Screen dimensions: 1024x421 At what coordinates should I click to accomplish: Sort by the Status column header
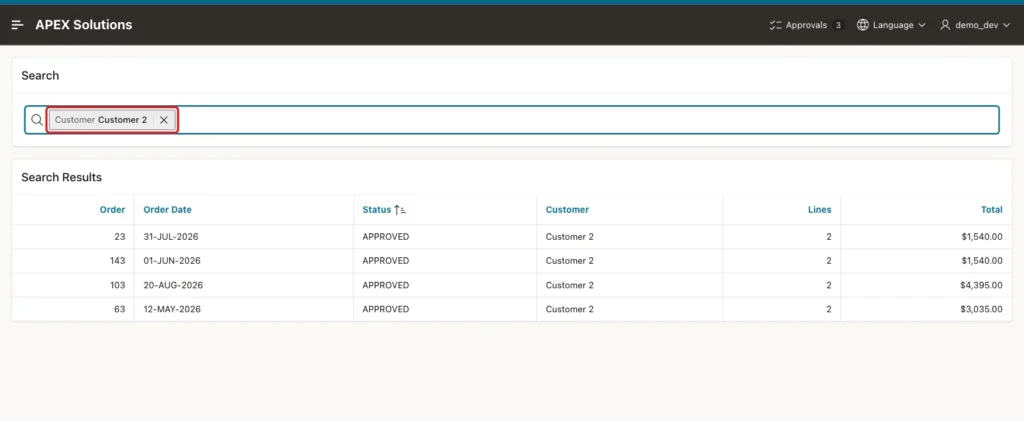click(376, 210)
